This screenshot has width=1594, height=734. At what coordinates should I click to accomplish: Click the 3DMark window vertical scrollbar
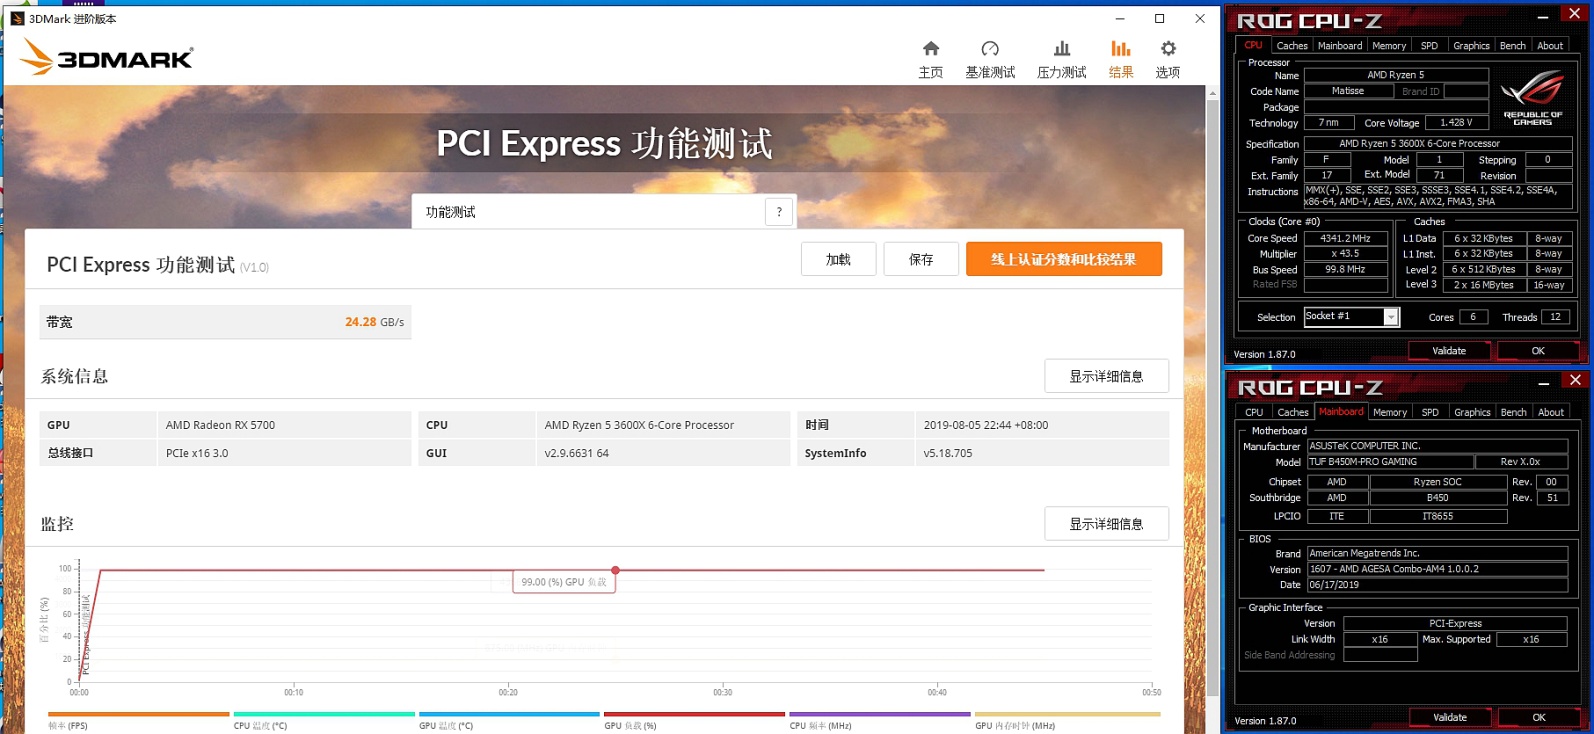pos(1213,400)
